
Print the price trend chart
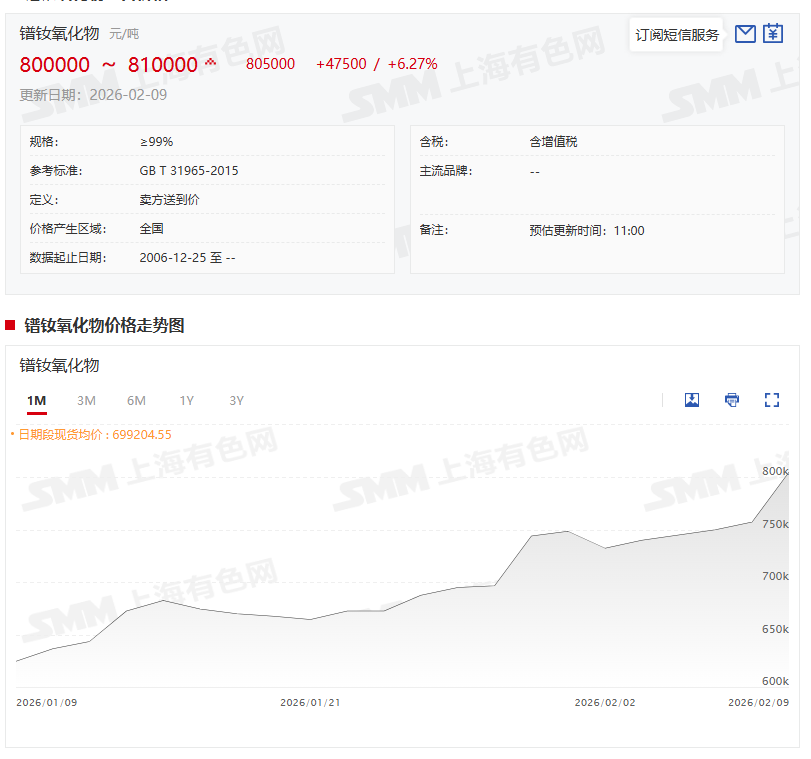click(732, 400)
